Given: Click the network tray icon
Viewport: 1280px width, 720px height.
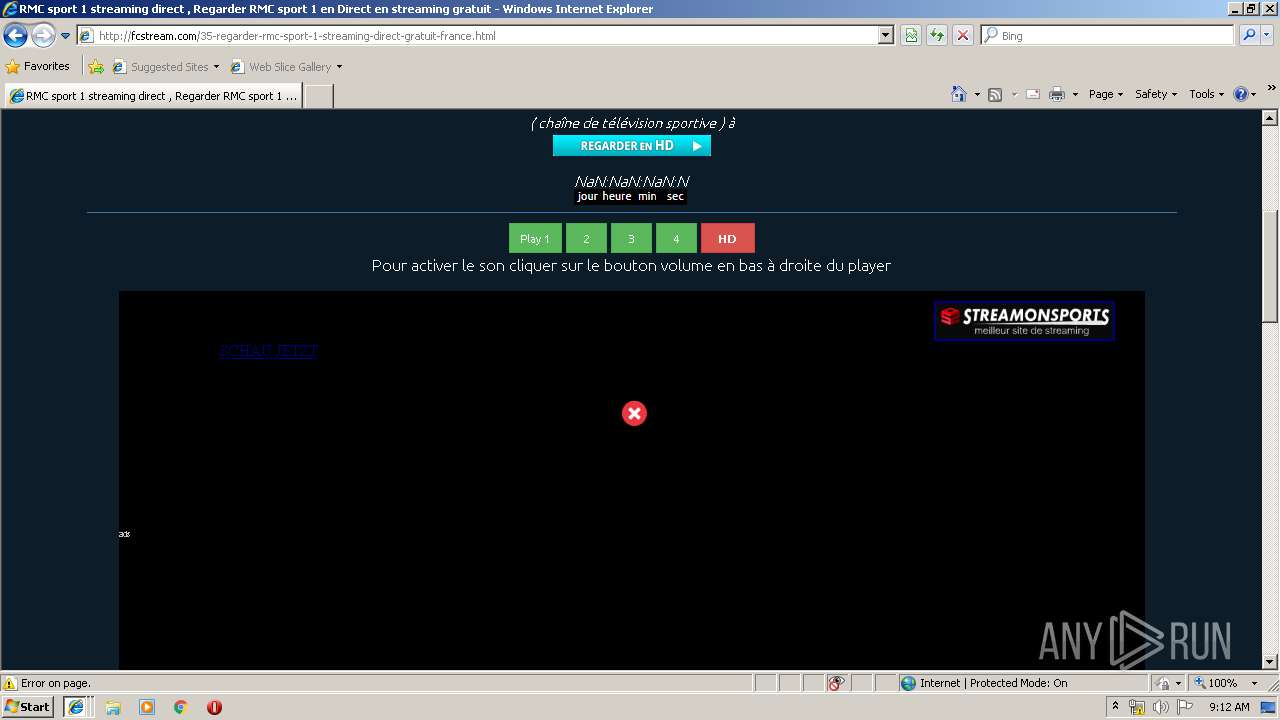Looking at the screenshot, I should (x=1137, y=707).
